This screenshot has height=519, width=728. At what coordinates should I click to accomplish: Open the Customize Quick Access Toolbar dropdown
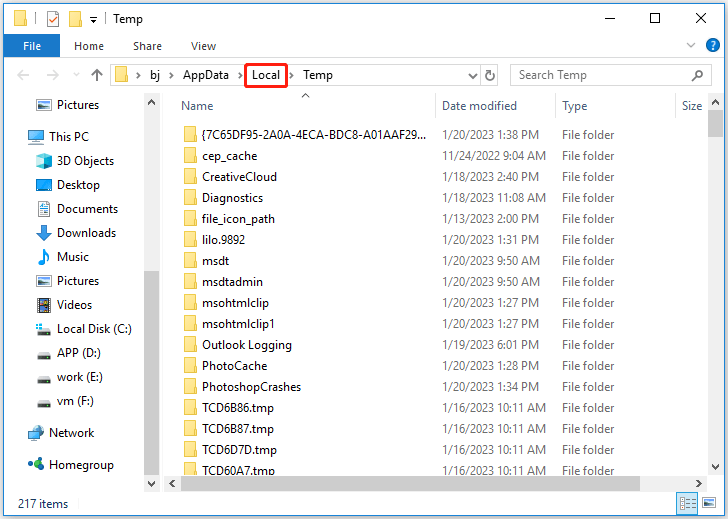pos(93,19)
